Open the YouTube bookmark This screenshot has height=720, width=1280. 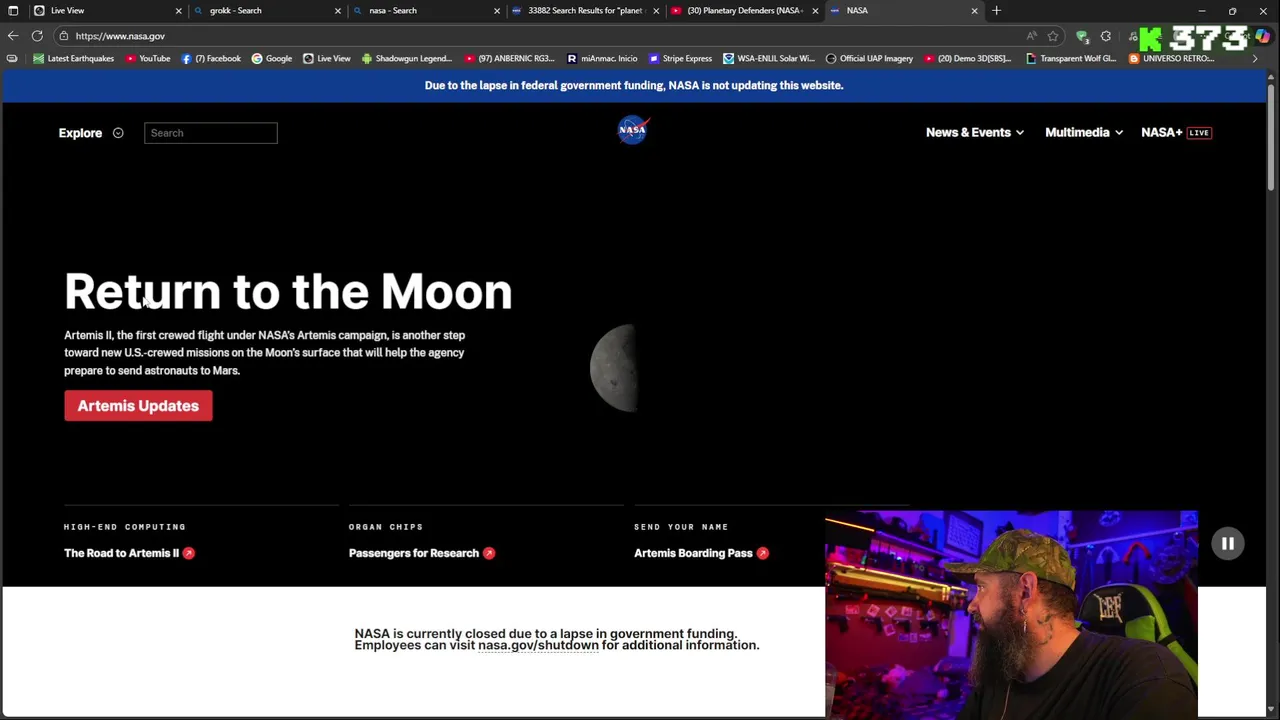coord(148,58)
